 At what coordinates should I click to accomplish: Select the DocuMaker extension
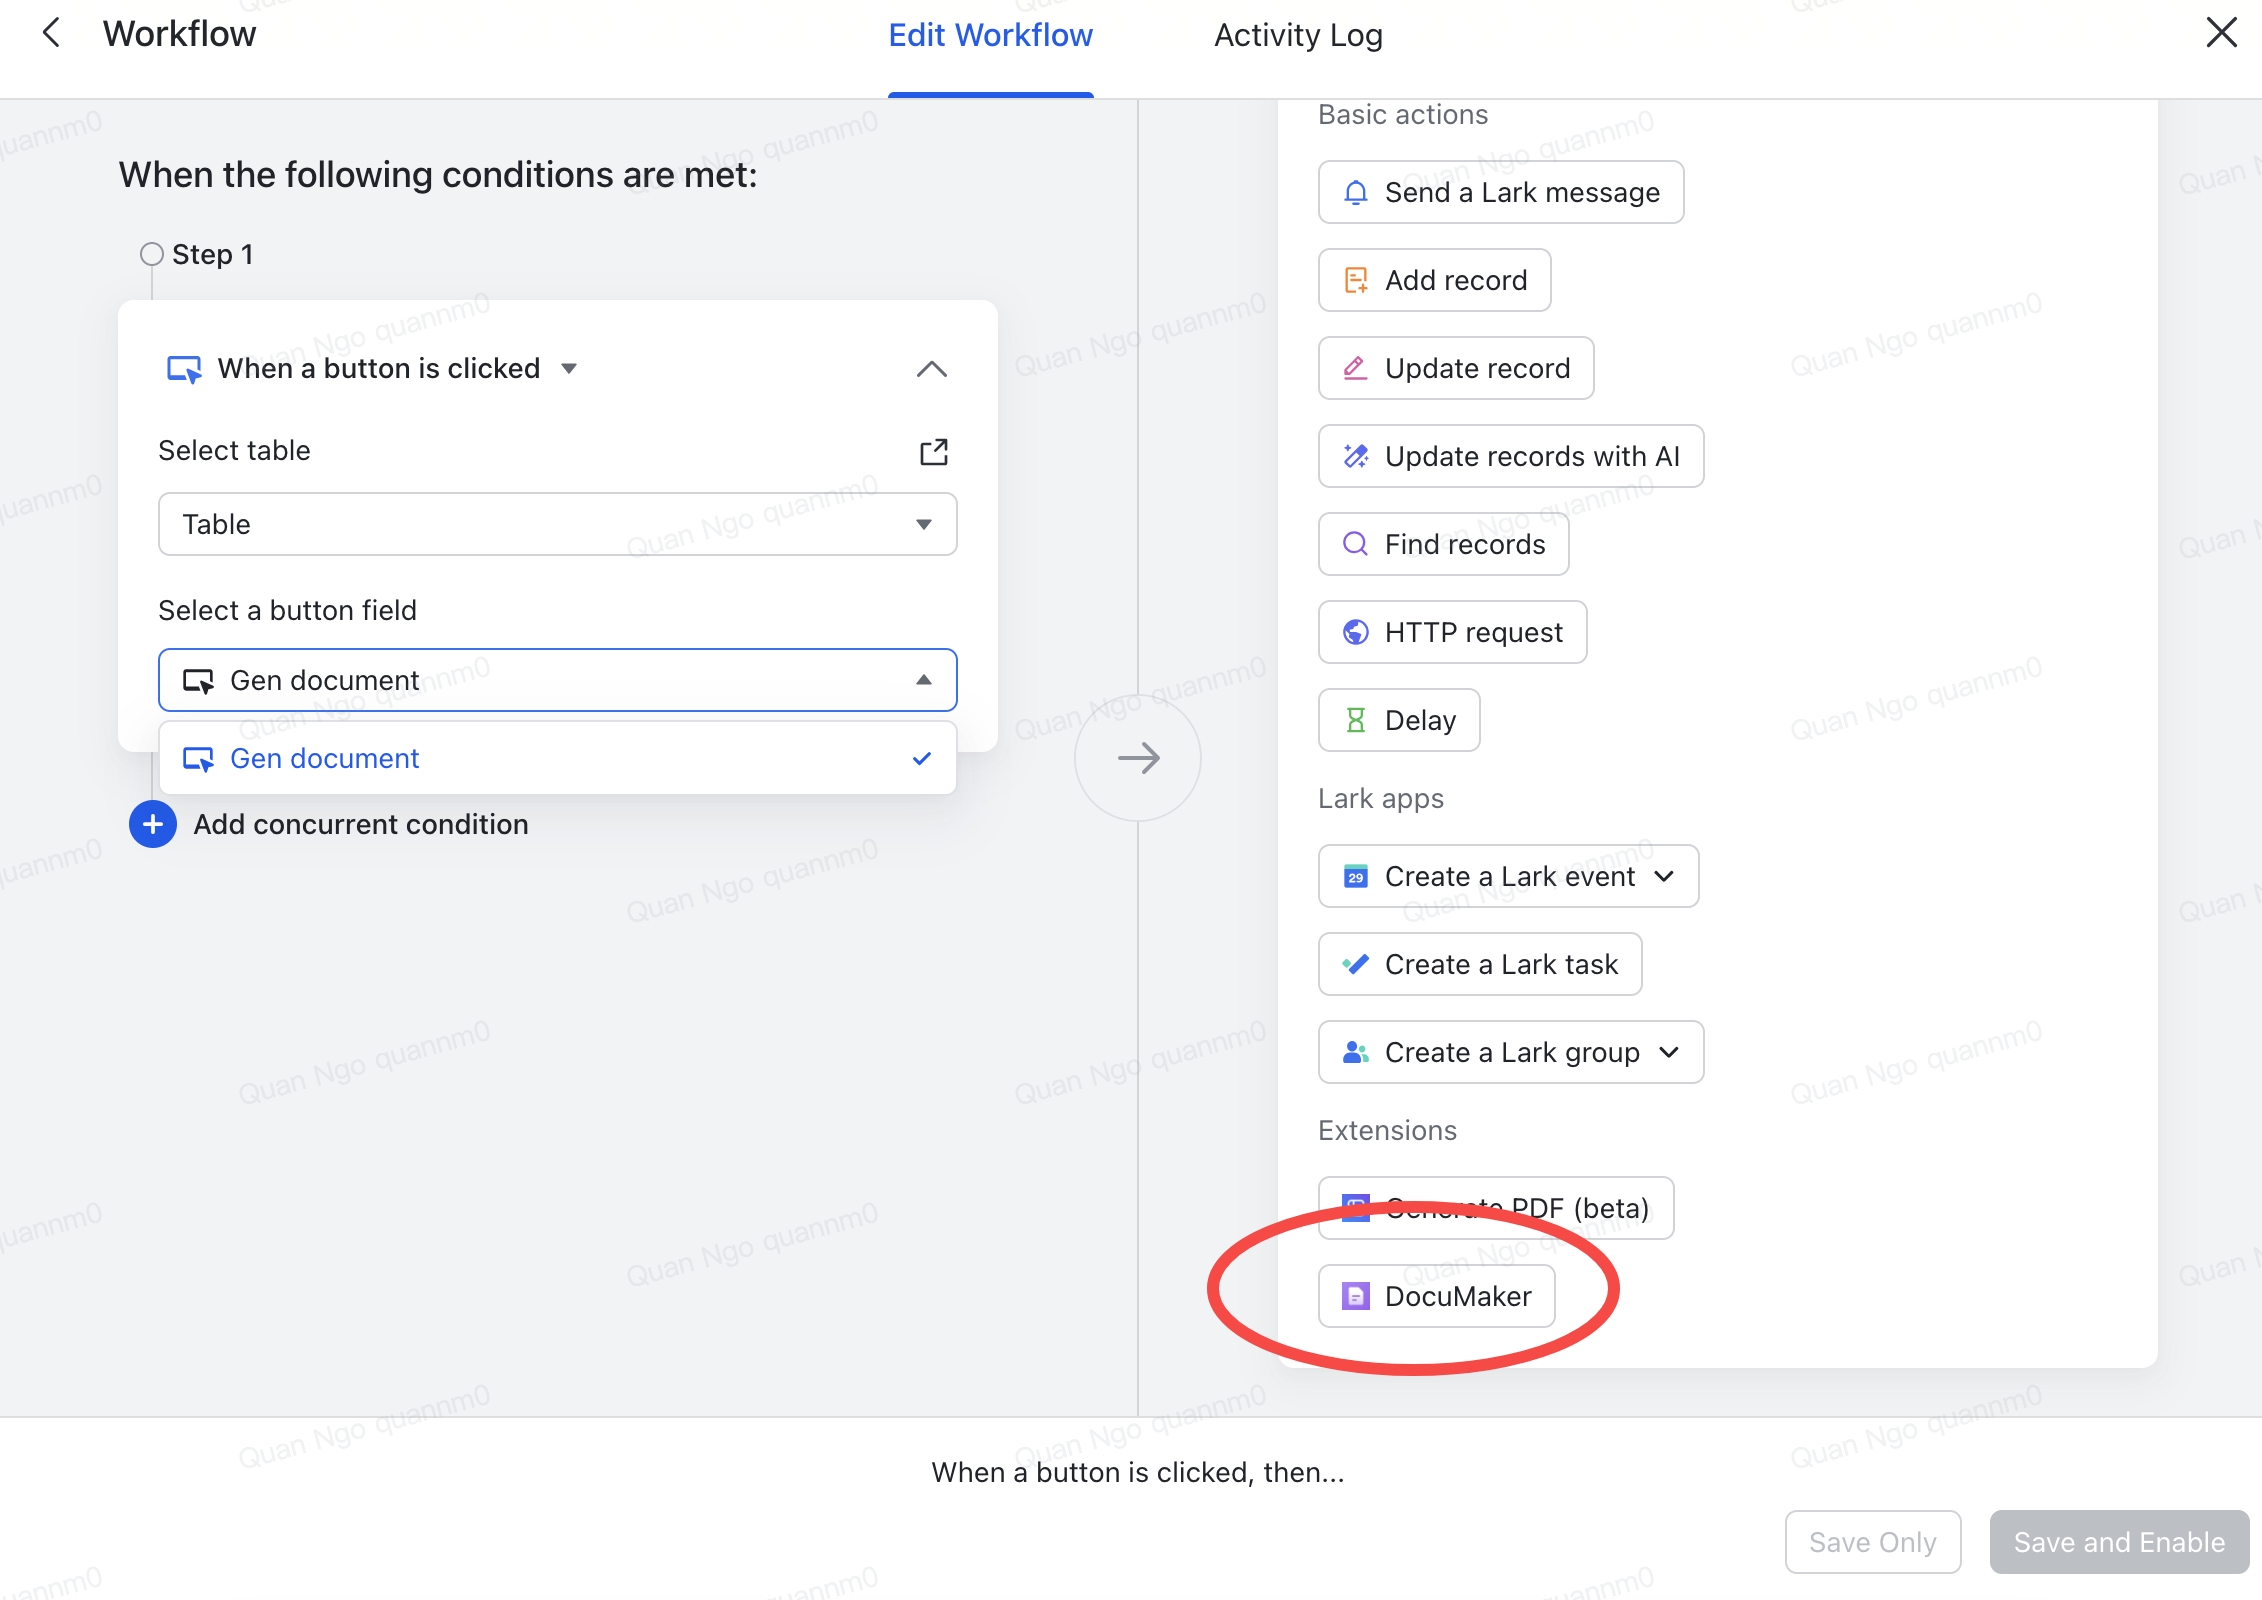pos(1436,1296)
